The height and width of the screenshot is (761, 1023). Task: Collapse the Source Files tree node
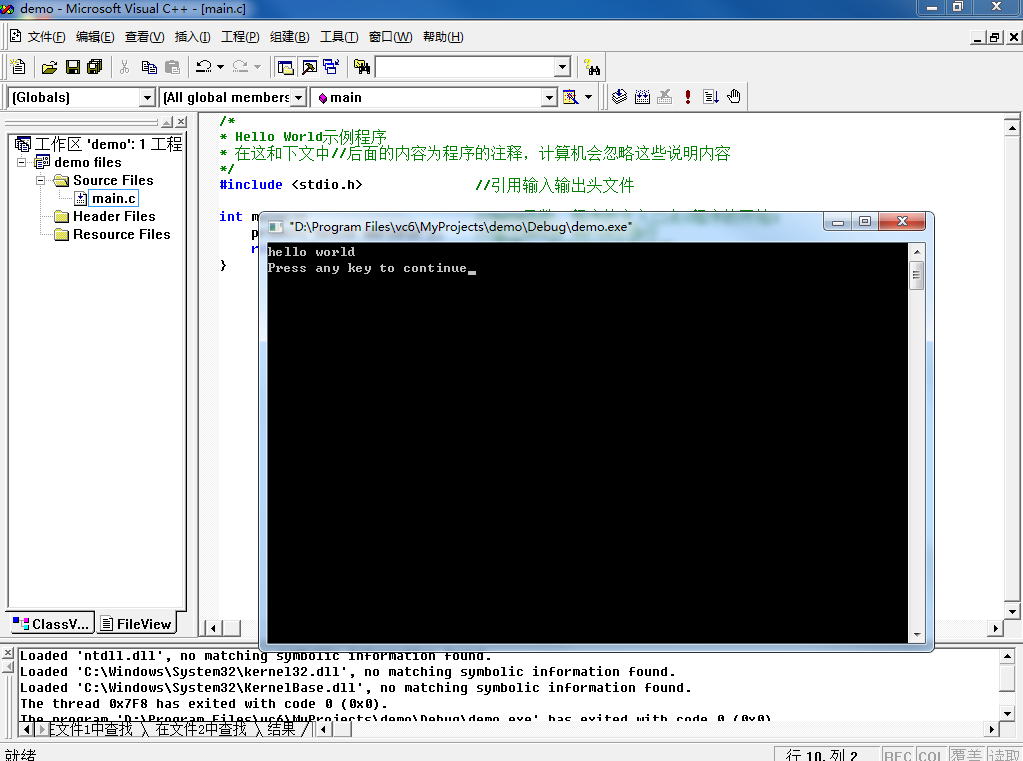[41, 181]
